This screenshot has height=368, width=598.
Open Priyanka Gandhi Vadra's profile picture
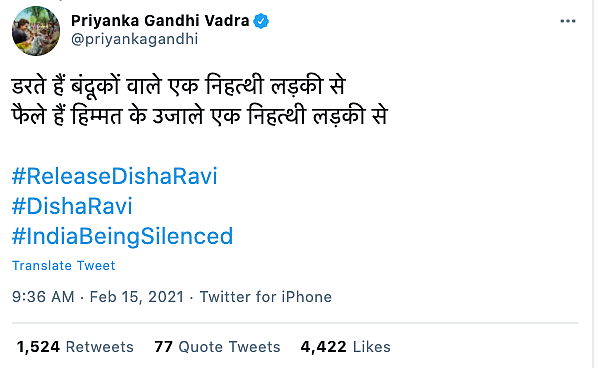(36, 31)
